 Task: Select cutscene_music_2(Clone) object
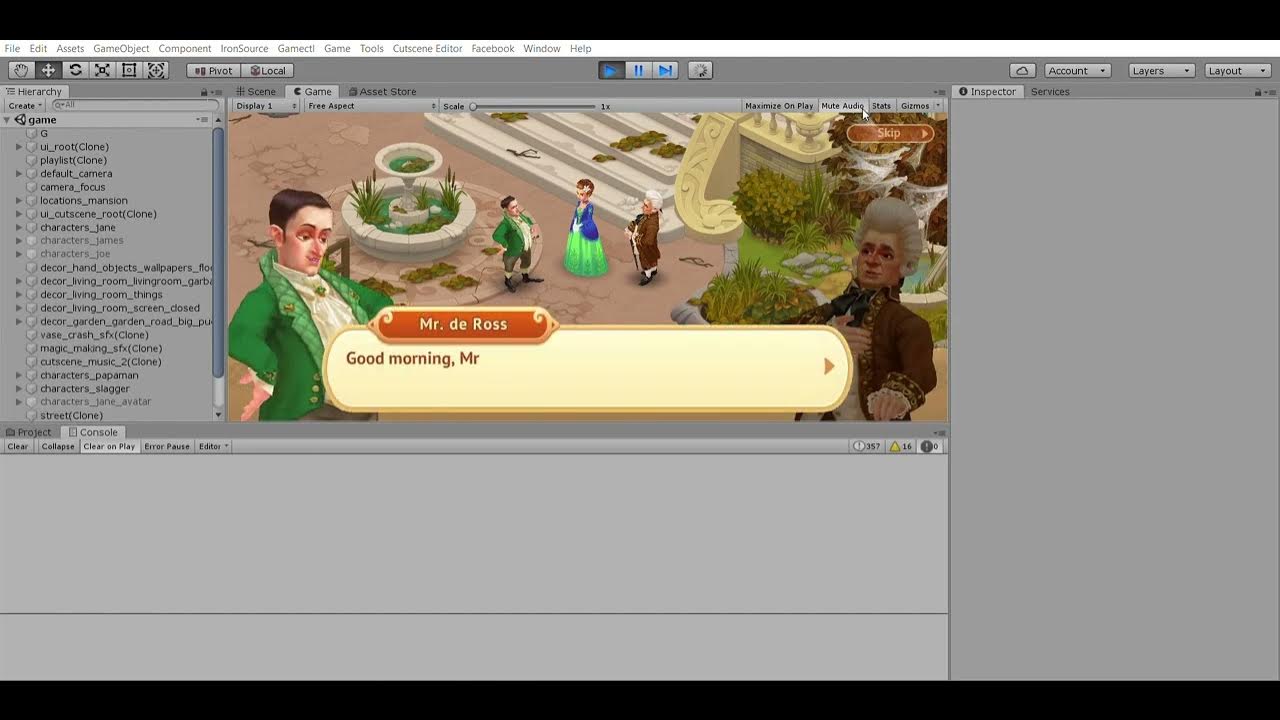(100, 362)
